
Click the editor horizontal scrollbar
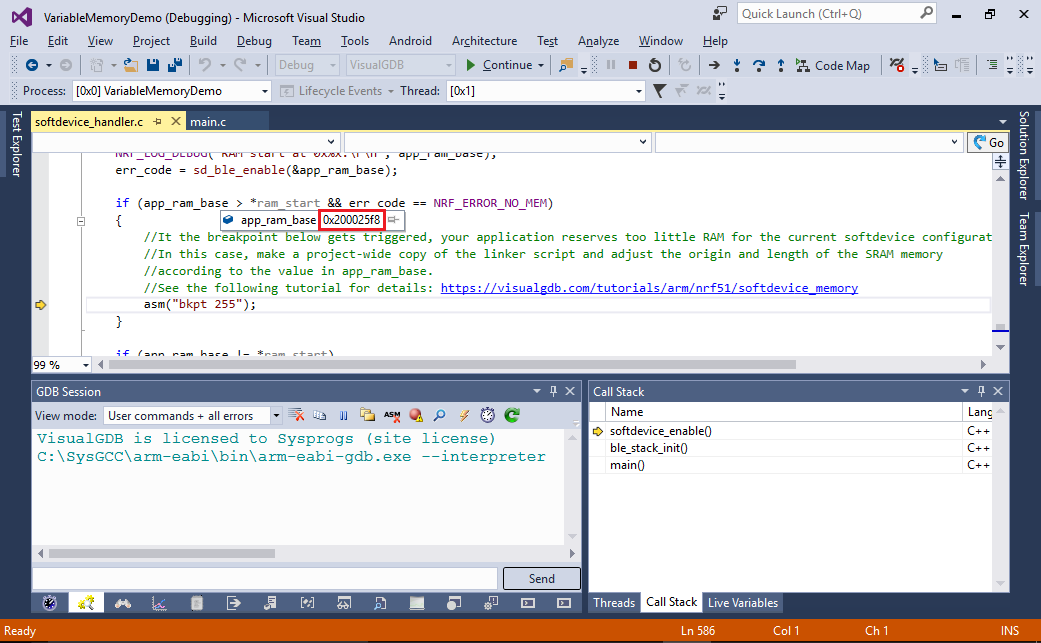pos(451,364)
